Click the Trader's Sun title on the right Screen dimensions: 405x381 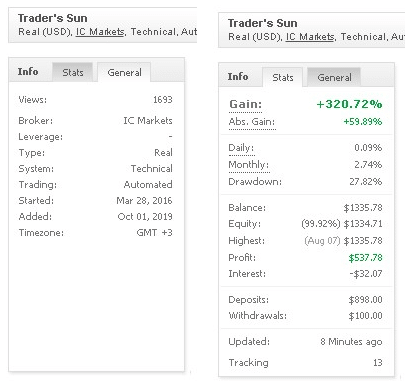click(x=263, y=23)
